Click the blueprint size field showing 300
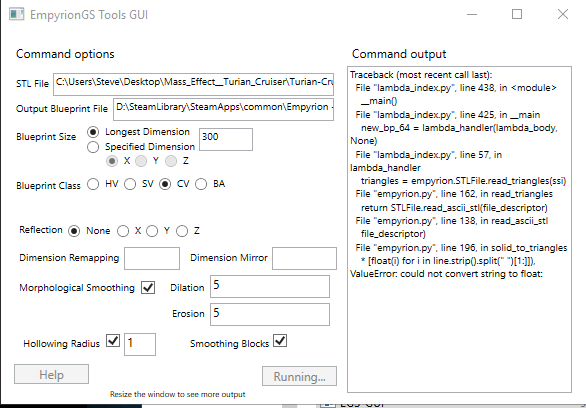The height and width of the screenshot is (408, 586). 226,139
